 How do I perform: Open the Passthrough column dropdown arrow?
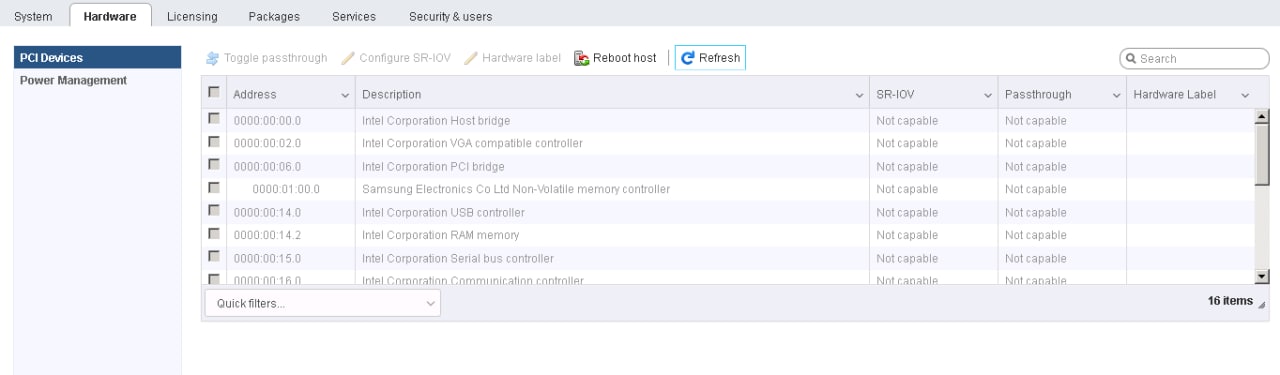point(1117,96)
